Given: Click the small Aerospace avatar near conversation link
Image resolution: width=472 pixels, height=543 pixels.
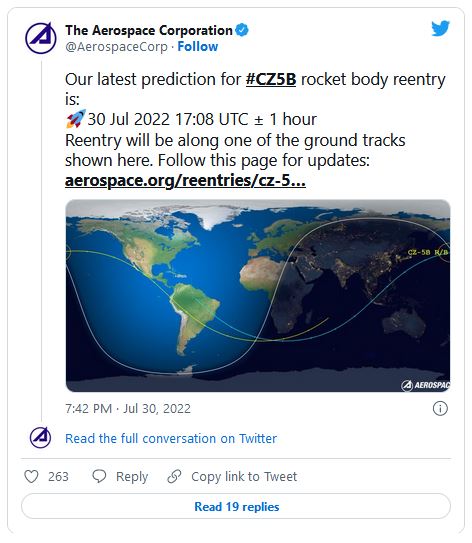Looking at the screenshot, I should 41,437.
